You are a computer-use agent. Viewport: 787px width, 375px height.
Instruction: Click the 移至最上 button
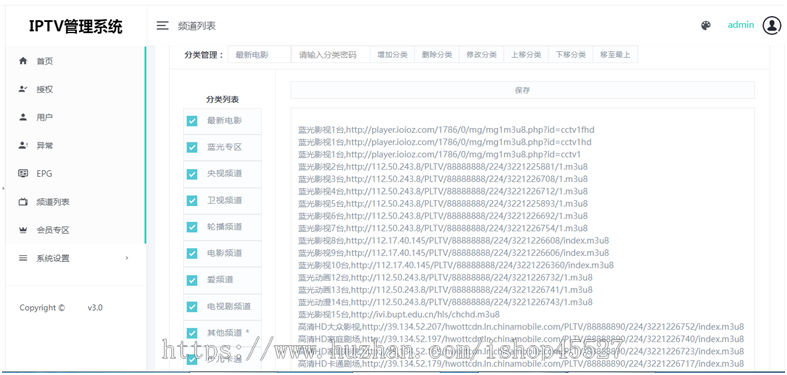pos(615,55)
